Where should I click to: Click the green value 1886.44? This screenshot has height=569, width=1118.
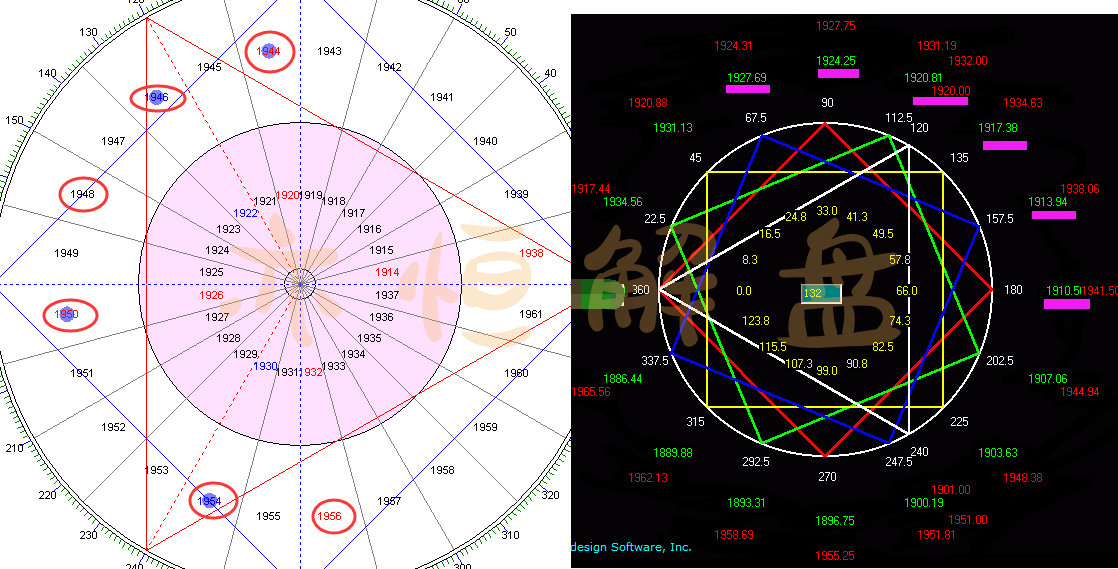click(623, 379)
